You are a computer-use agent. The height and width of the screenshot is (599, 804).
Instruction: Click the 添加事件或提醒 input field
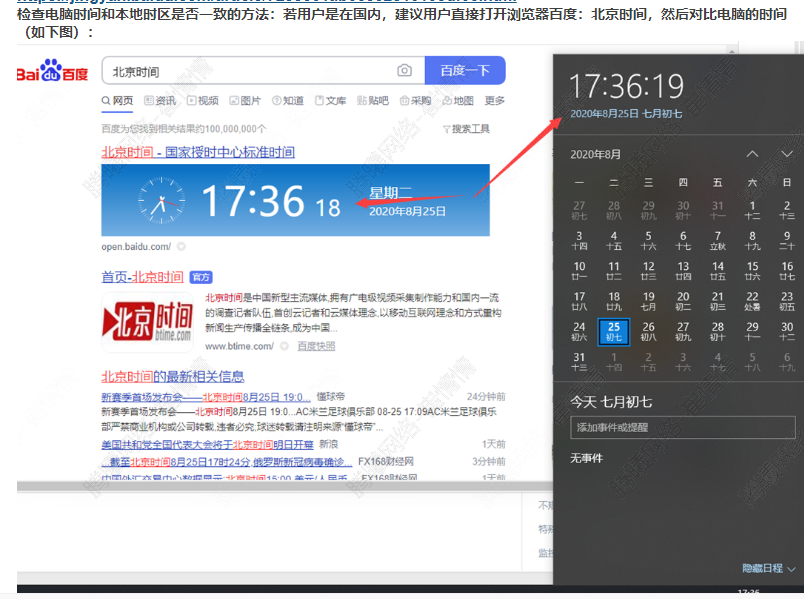[683, 427]
